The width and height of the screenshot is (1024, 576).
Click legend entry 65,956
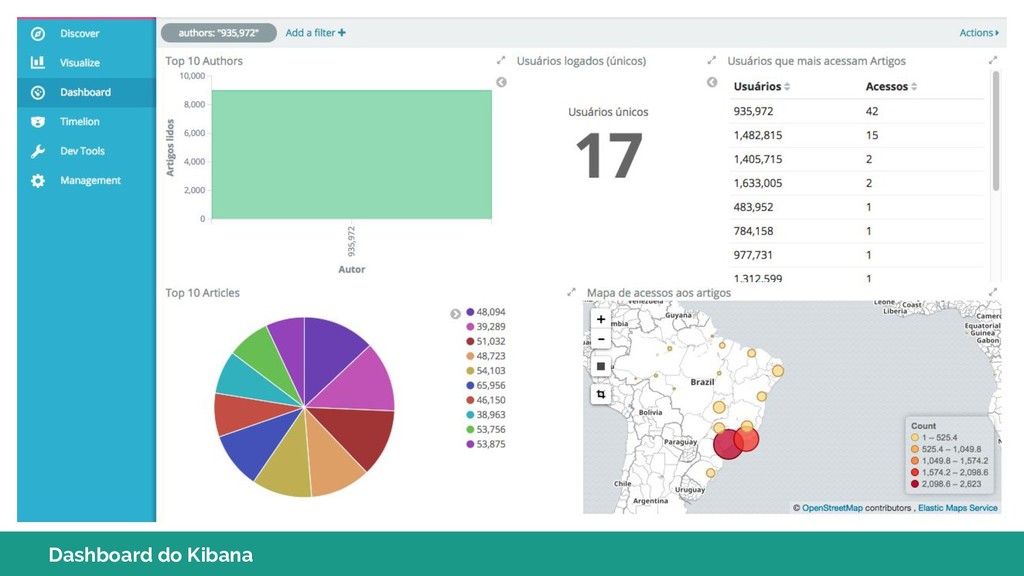485,385
